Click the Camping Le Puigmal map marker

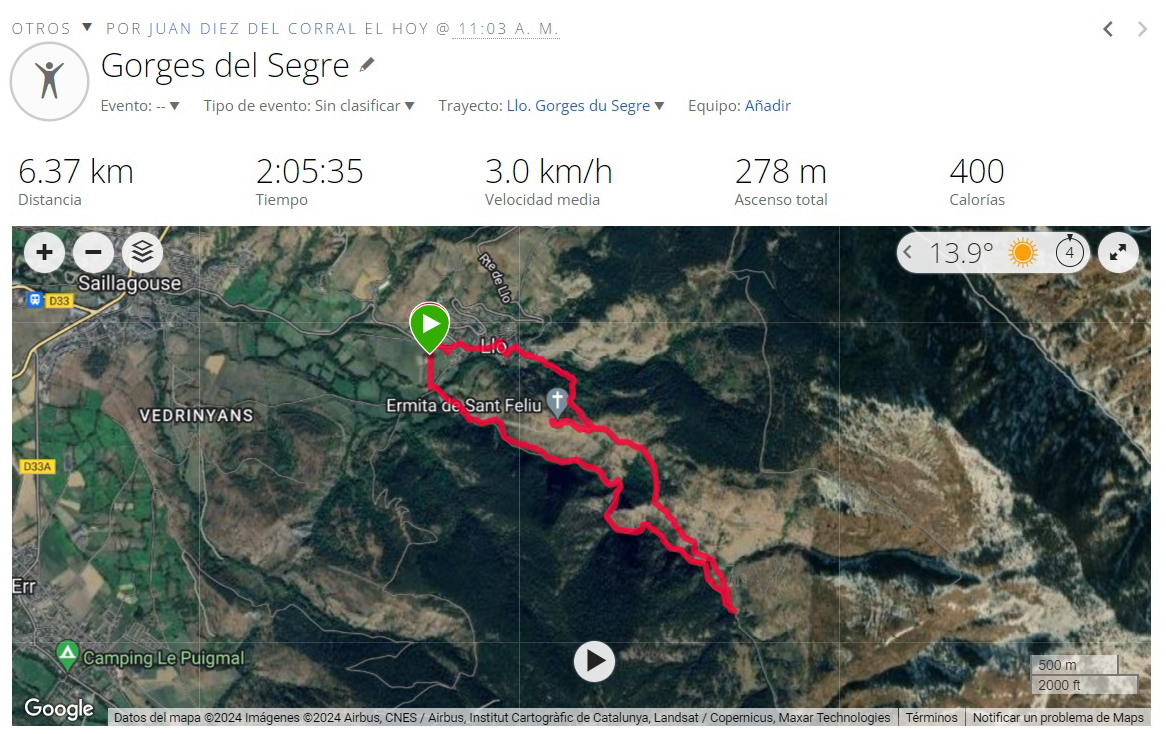(x=68, y=656)
